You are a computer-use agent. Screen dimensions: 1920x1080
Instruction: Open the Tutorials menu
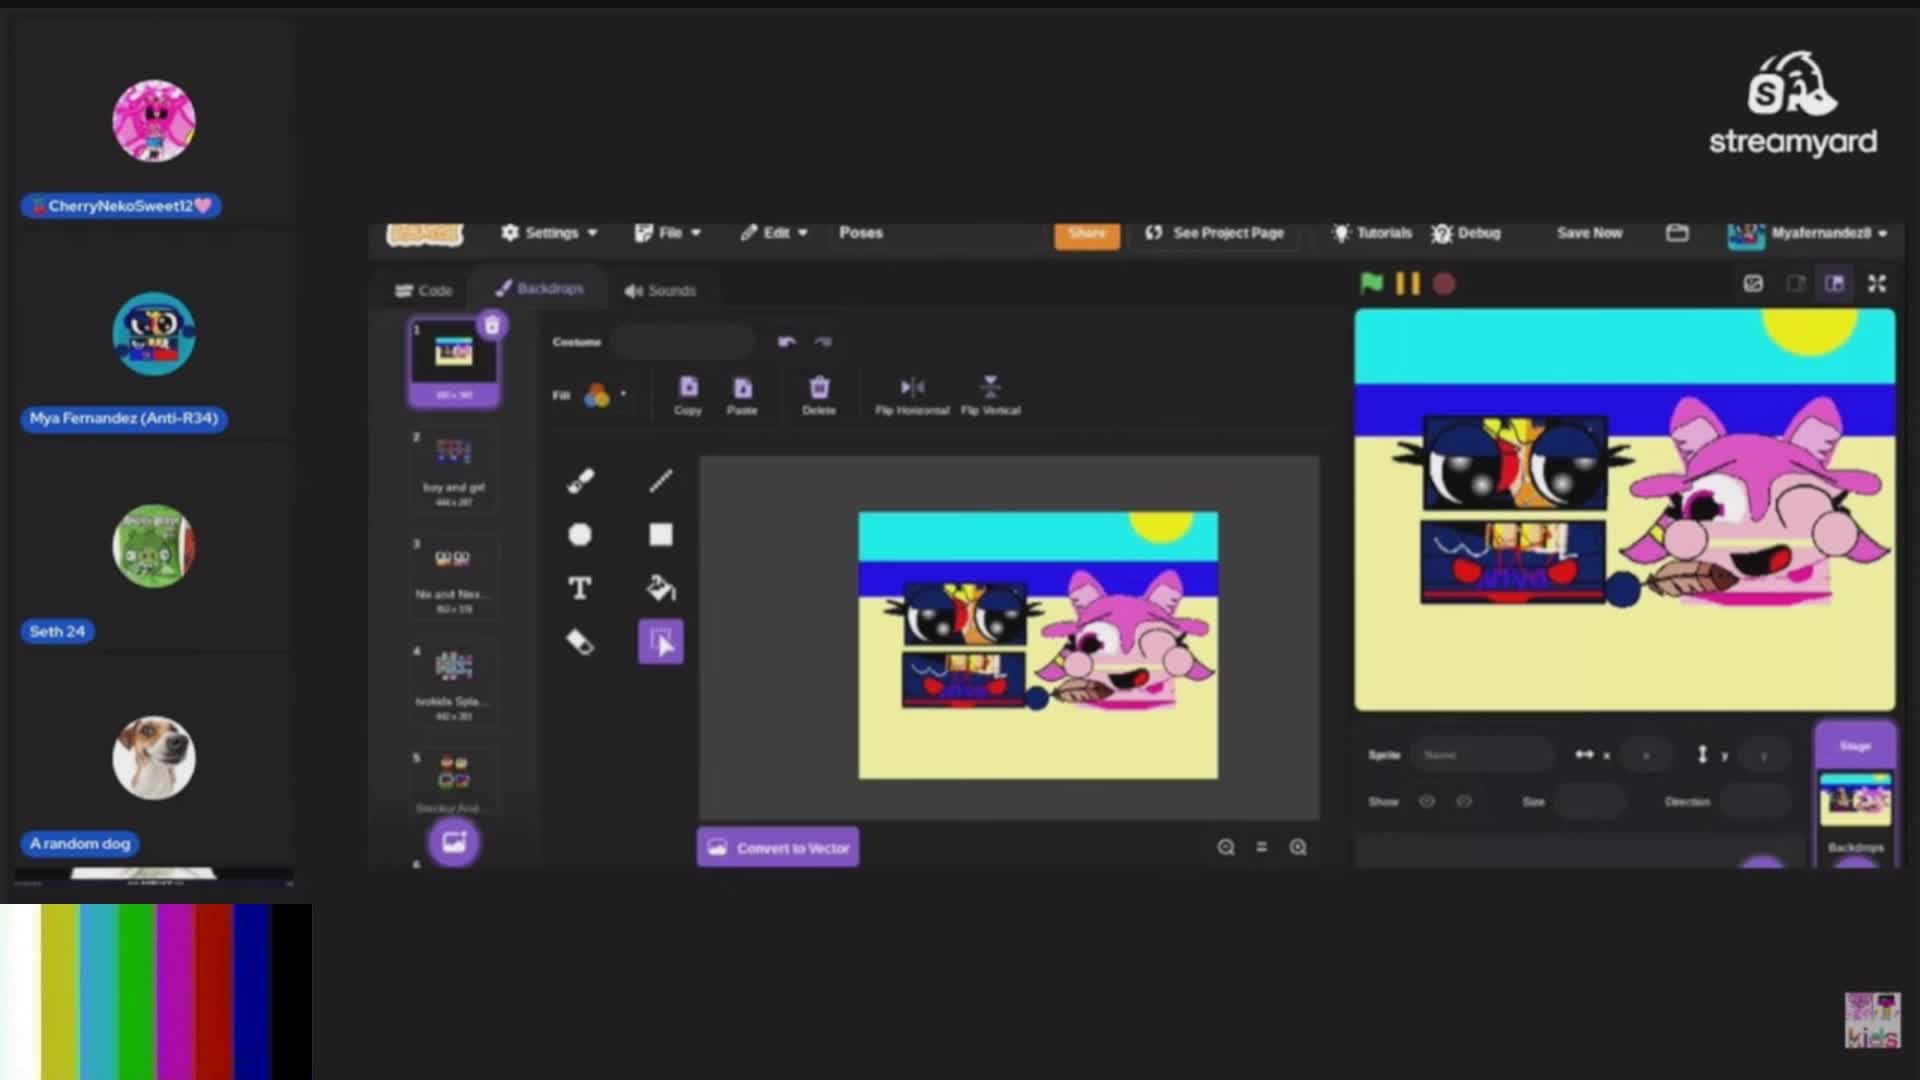[1372, 233]
